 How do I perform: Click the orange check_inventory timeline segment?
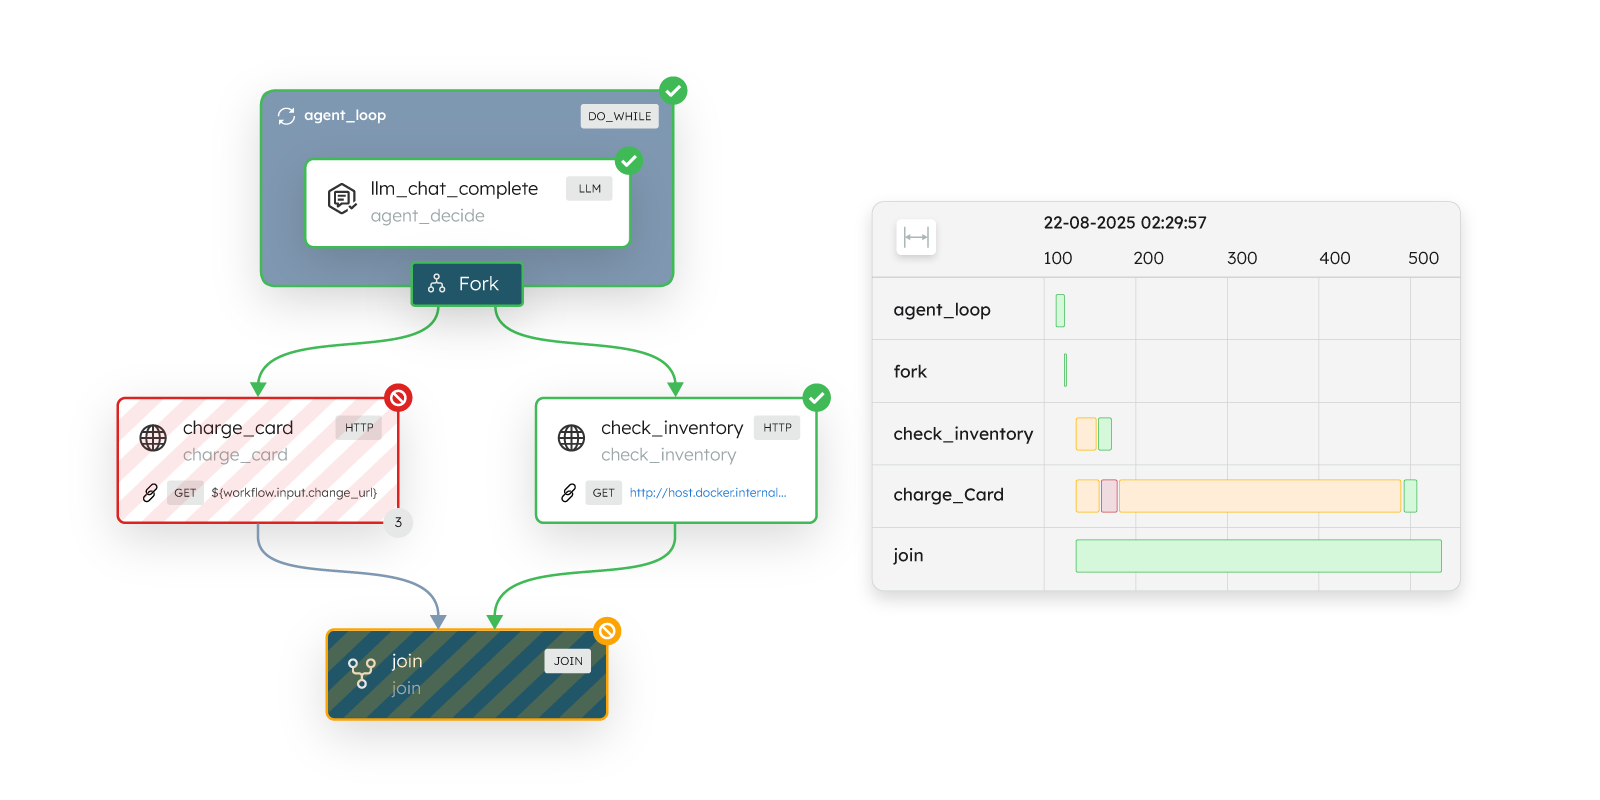(x=1086, y=434)
